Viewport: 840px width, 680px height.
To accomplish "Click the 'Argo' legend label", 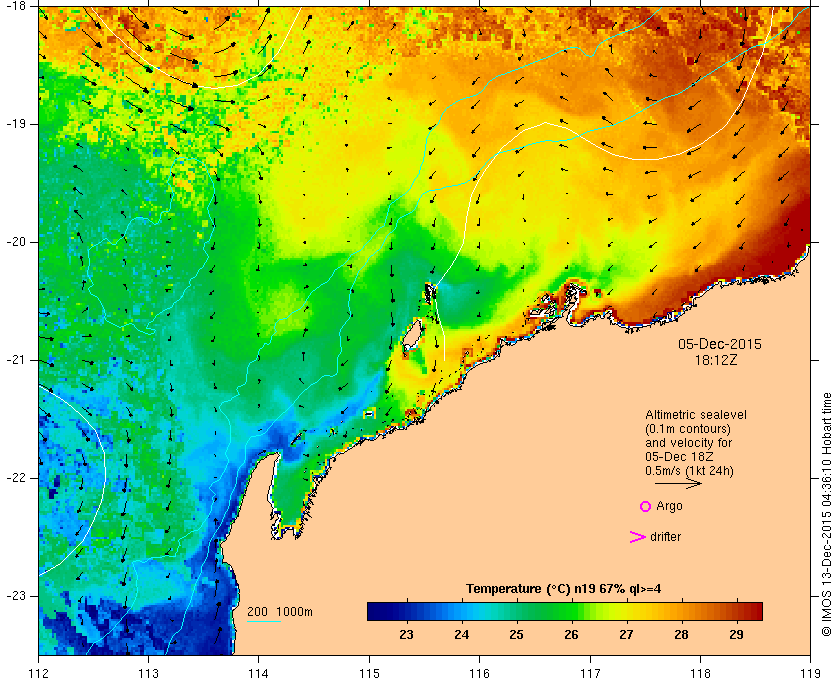I will point(670,506).
